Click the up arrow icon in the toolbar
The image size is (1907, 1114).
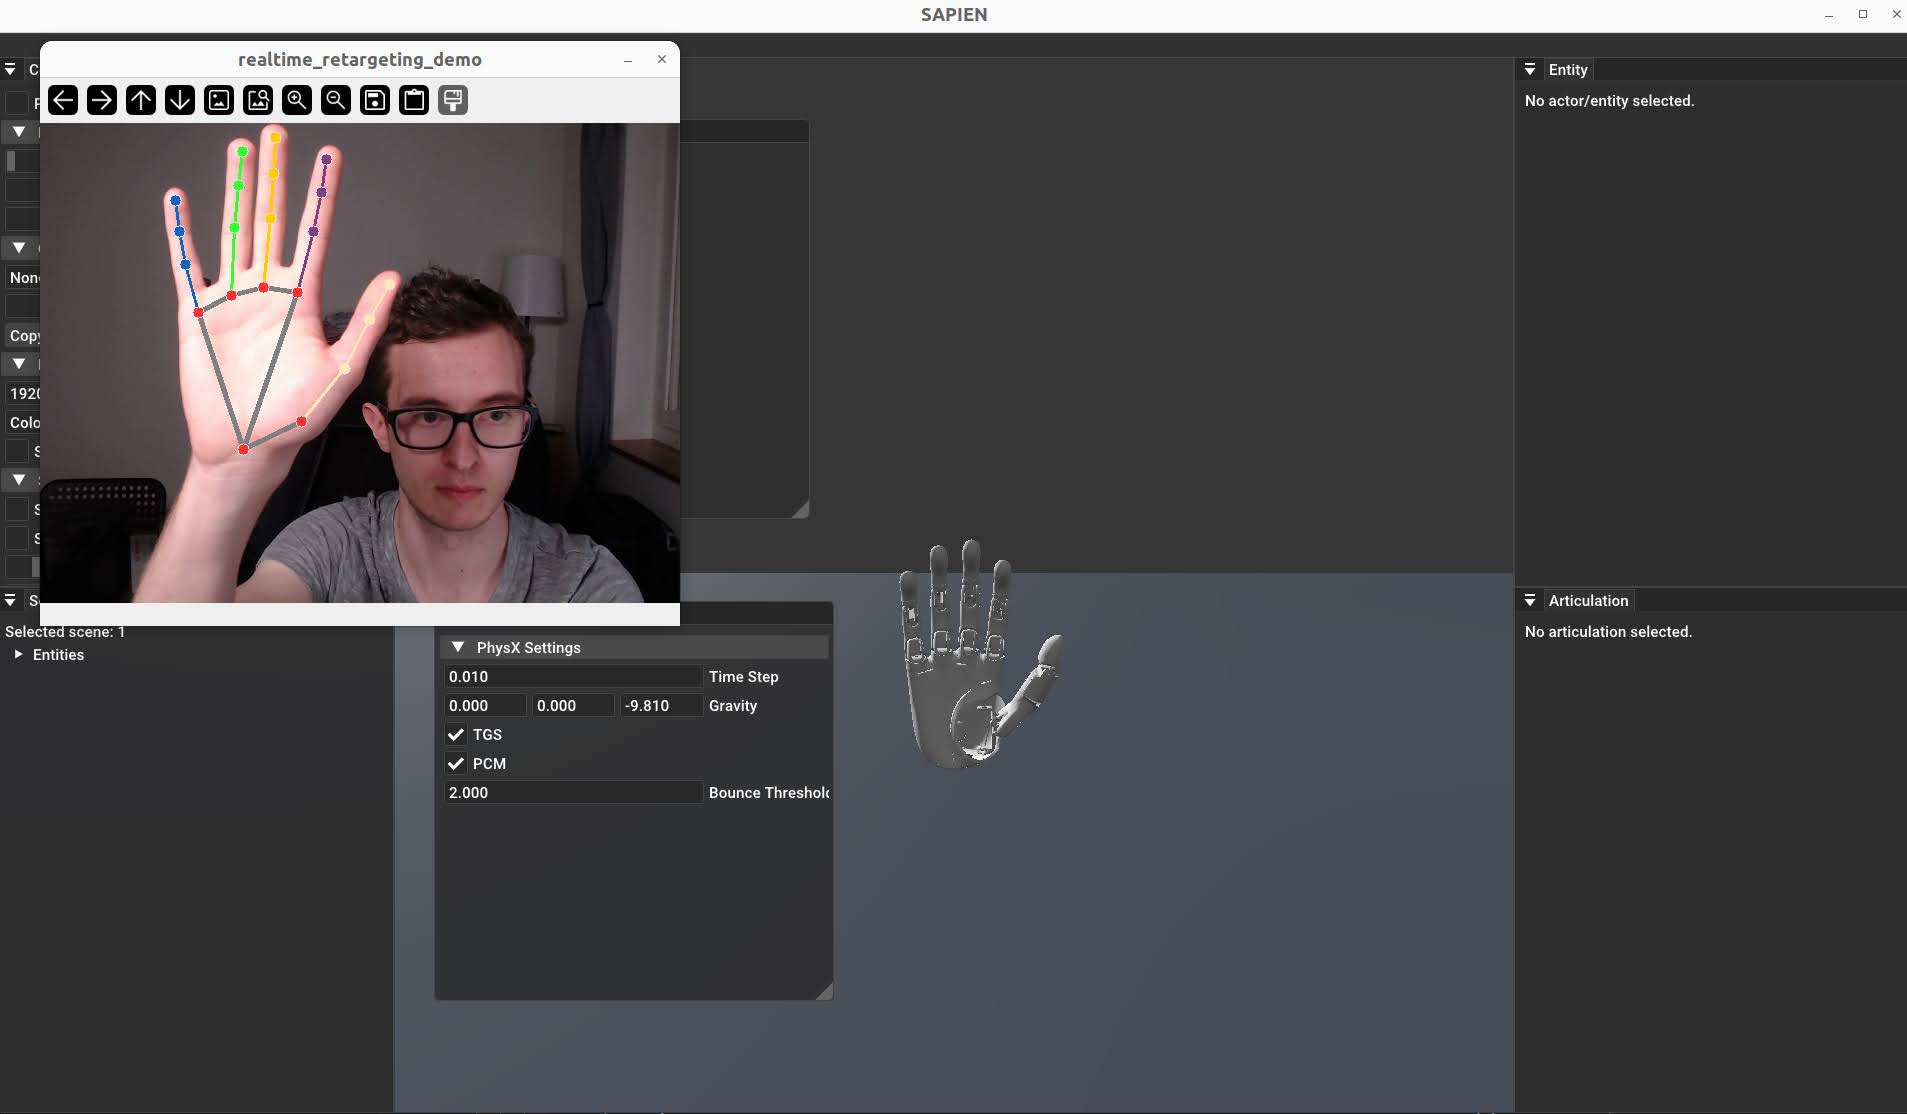[x=140, y=100]
